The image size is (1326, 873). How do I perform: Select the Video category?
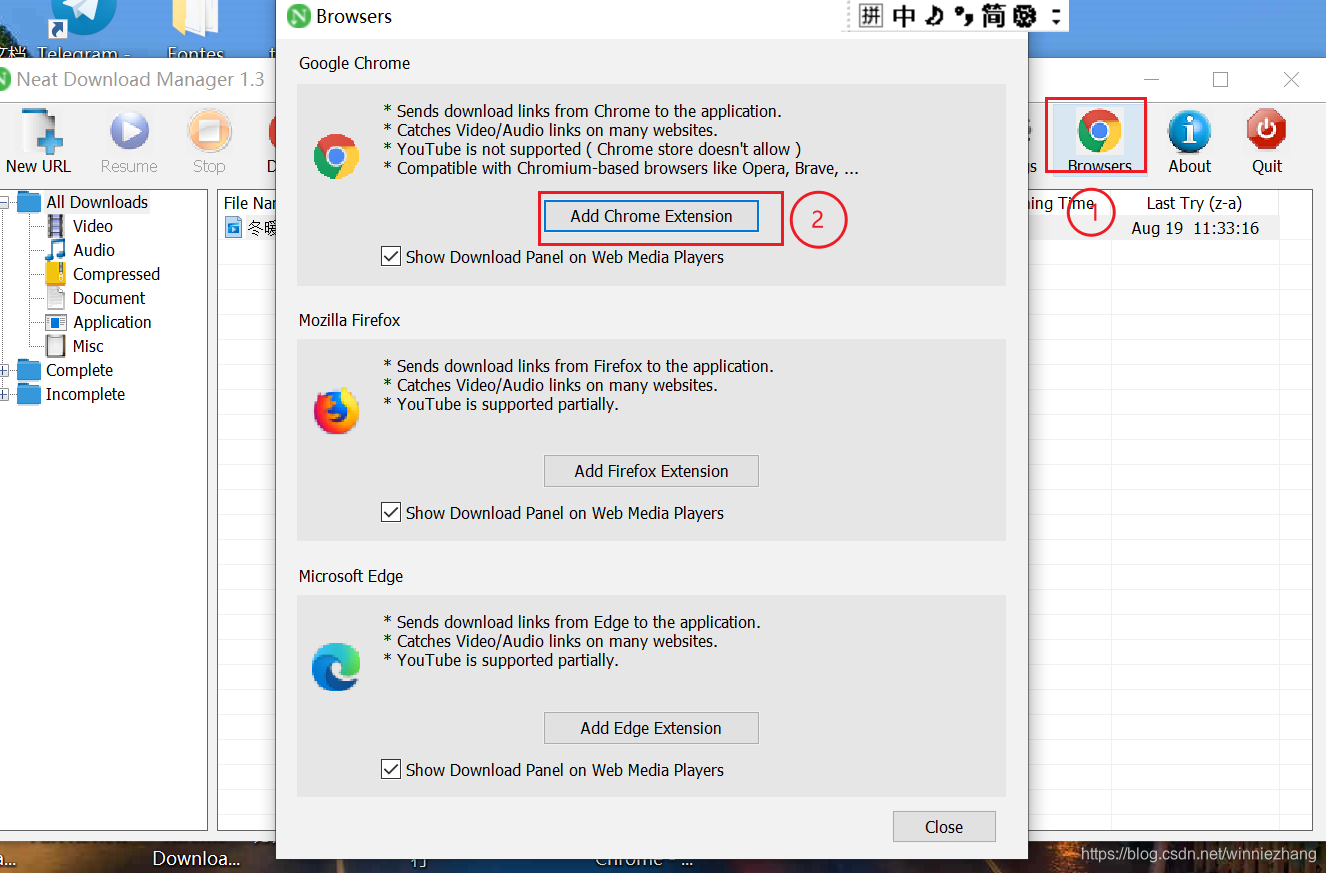(x=92, y=226)
